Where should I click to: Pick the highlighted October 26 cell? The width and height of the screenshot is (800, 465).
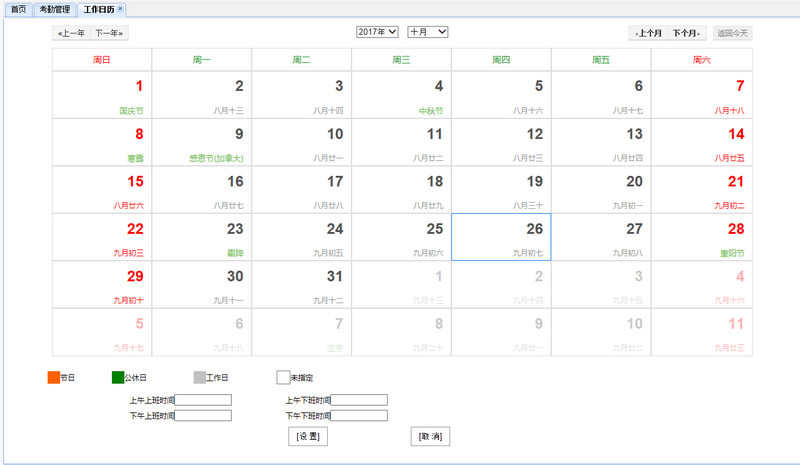pyautogui.click(x=501, y=237)
